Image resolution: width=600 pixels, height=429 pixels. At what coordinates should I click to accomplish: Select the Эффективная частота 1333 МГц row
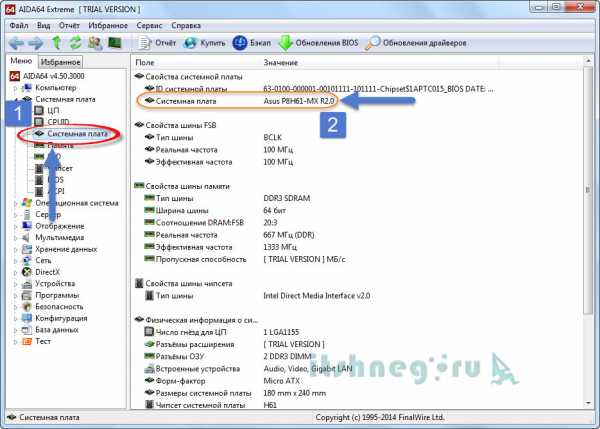pos(221,247)
